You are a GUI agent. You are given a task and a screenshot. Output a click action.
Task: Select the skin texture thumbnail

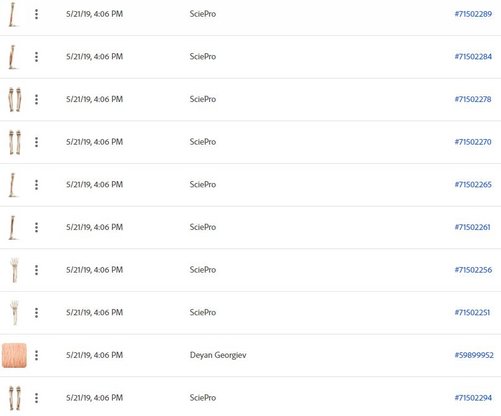point(14,355)
